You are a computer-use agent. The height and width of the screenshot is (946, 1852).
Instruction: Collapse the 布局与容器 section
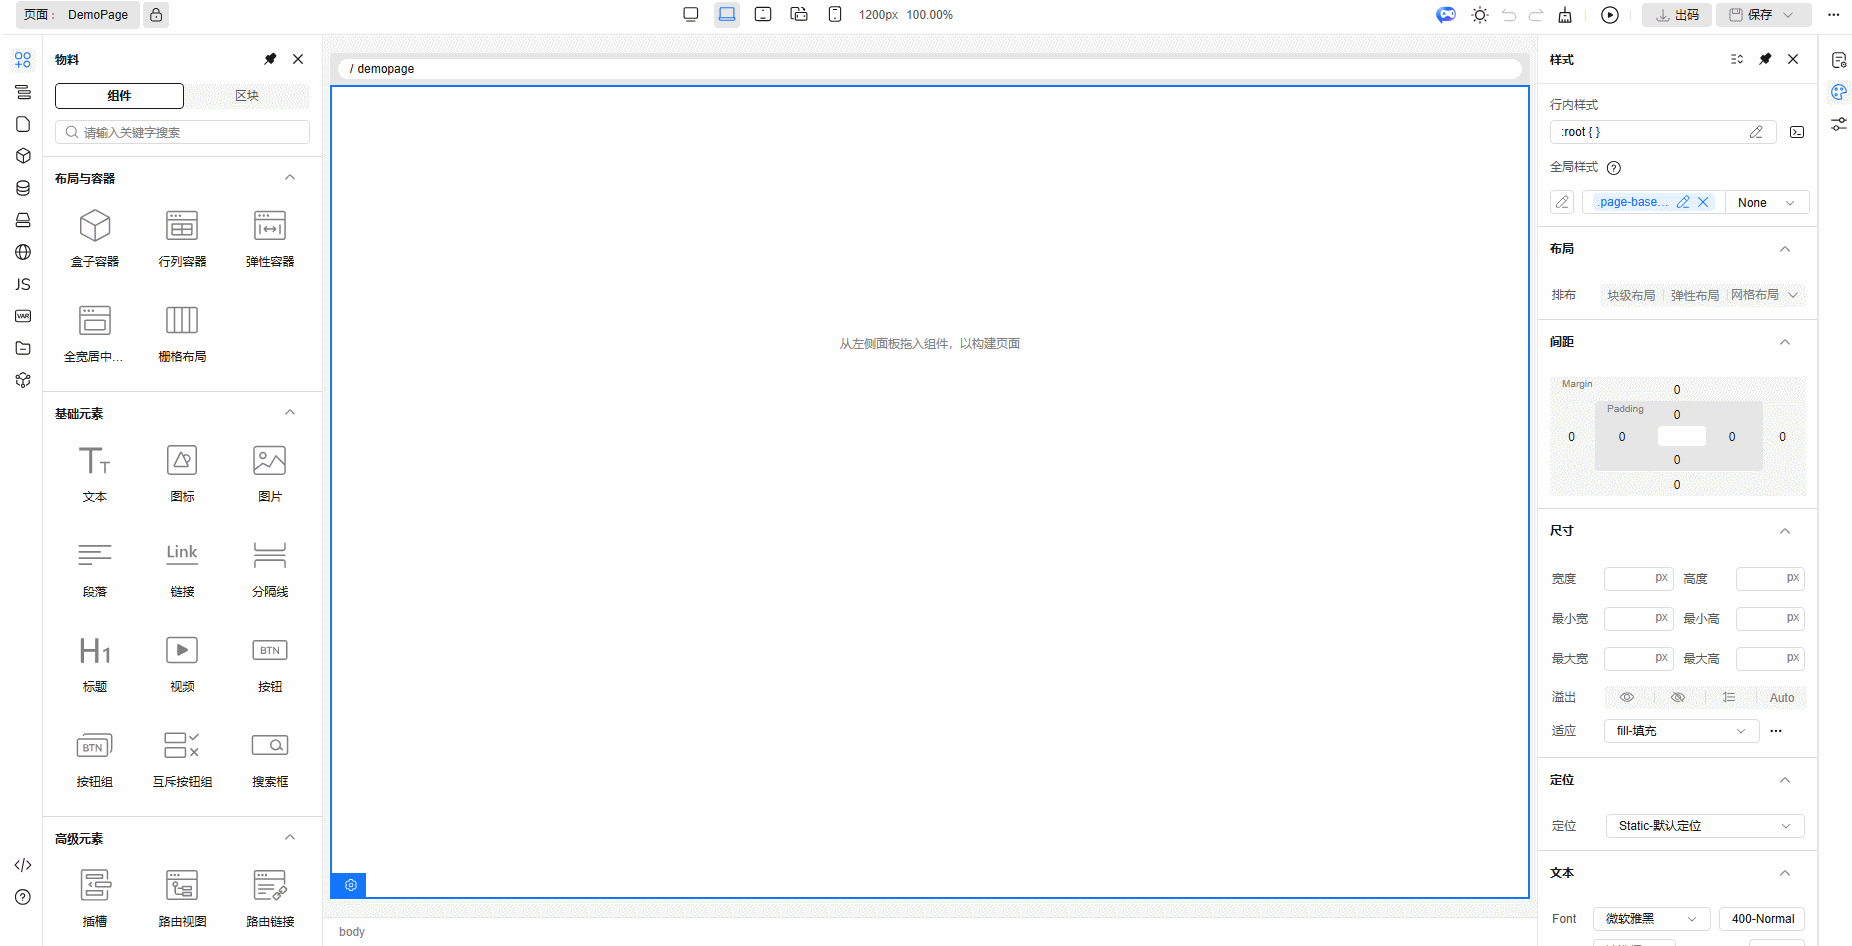290,178
